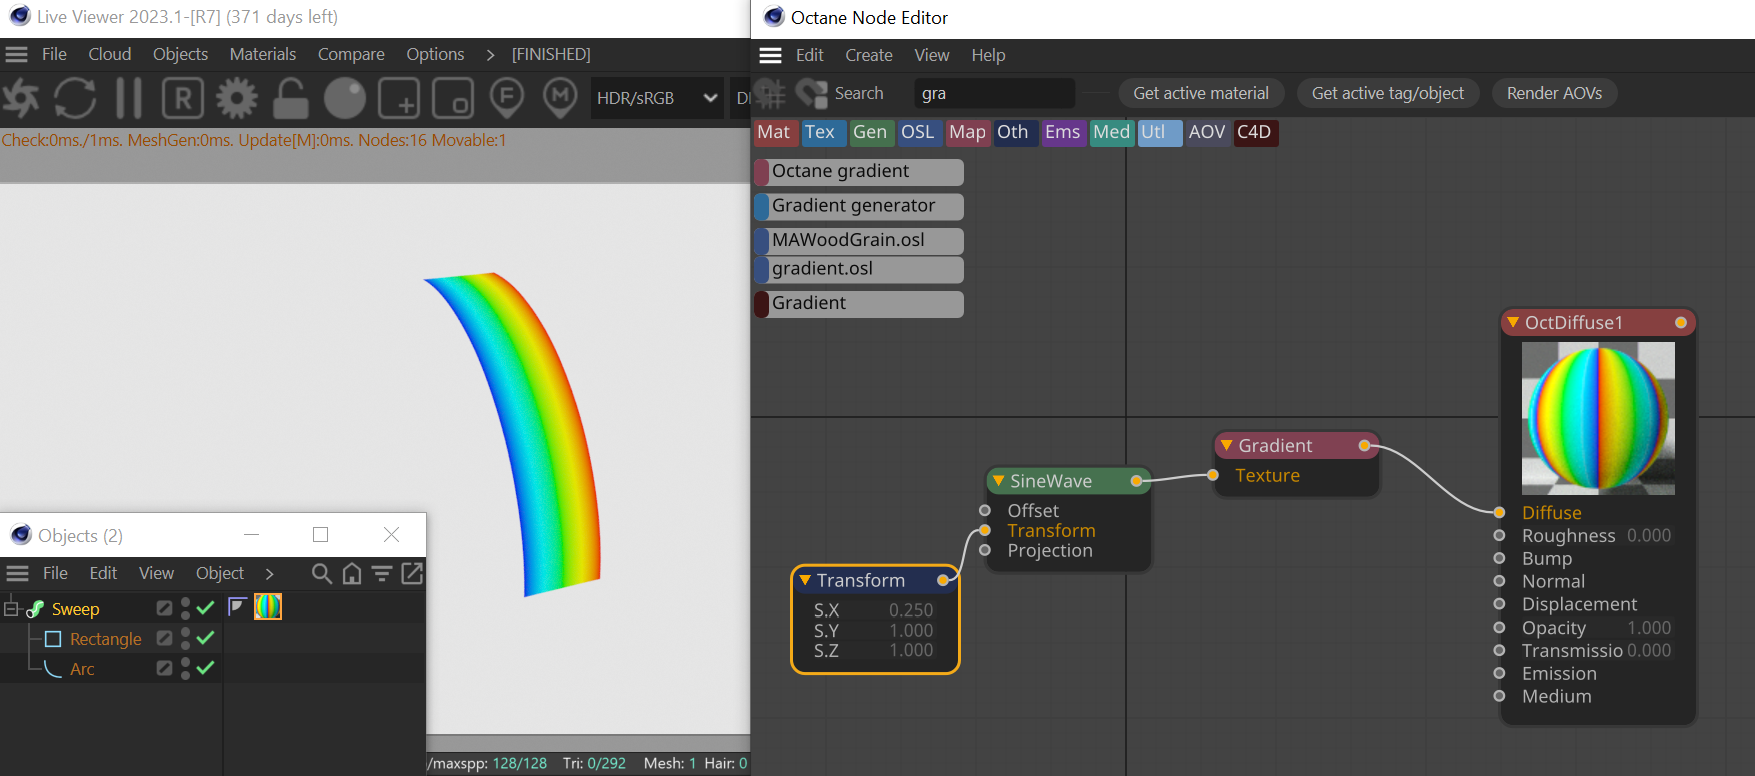Toggle the Map node filter
Screen dimensions: 1755x776
click(967, 132)
